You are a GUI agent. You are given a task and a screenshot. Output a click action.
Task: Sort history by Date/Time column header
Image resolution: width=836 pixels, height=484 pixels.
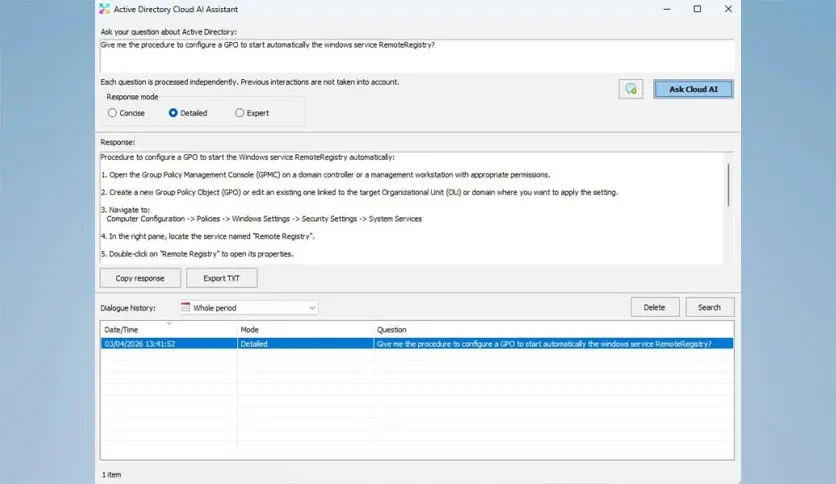(x=168, y=330)
